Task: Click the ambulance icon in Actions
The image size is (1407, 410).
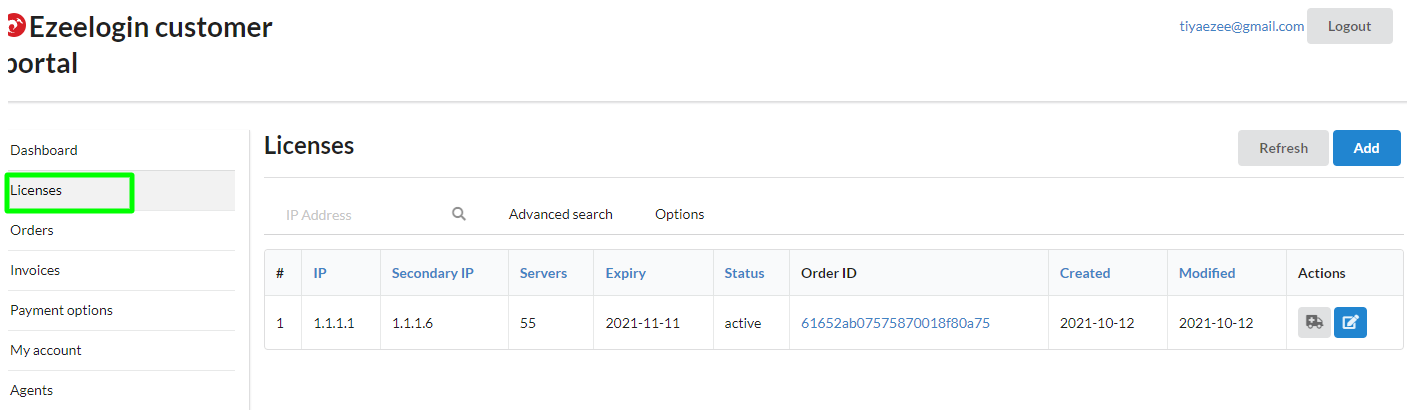Action: click(x=1314, y=322)
